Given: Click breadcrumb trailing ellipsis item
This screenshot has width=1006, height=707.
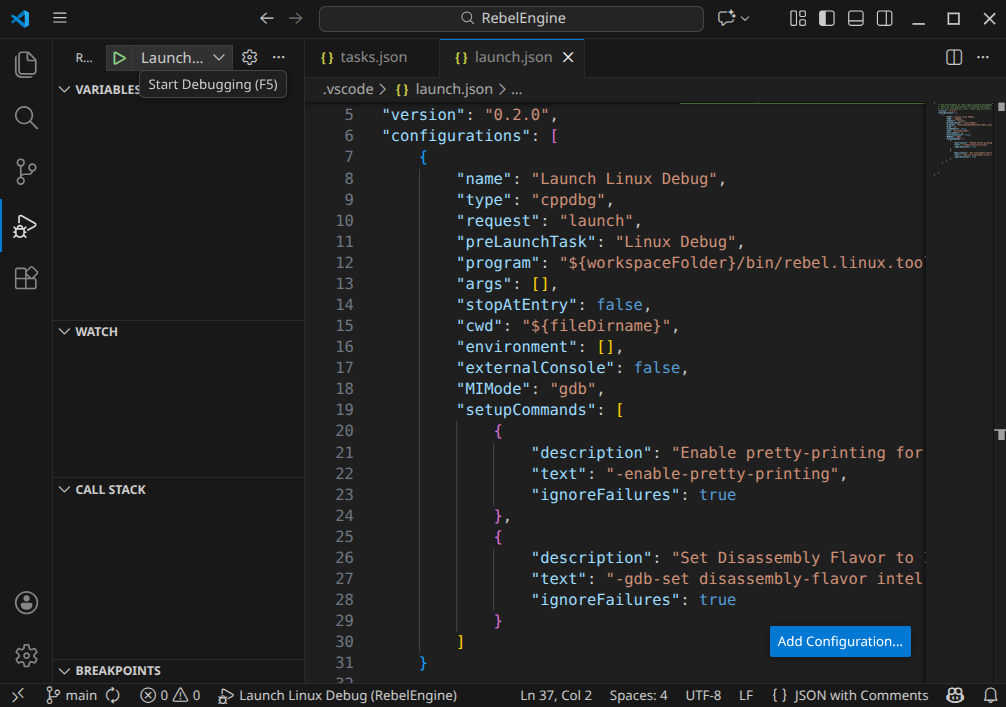Looking at the screenshot, I should pos(516,89).
